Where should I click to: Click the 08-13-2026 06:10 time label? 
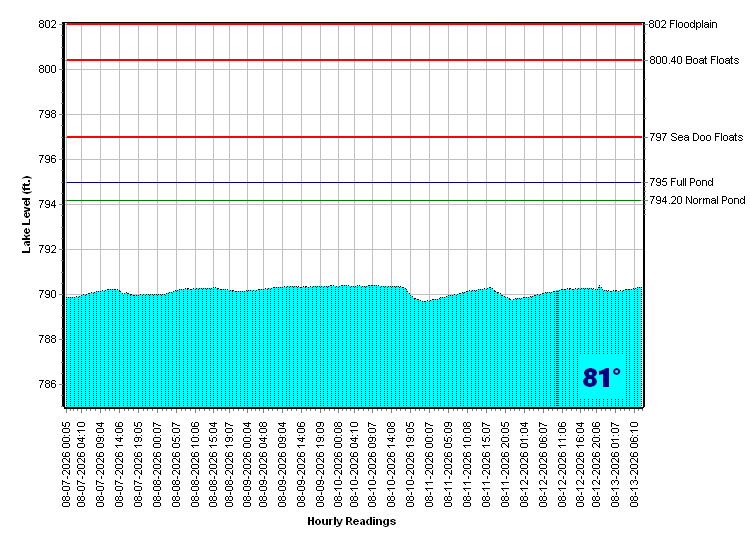[x=634, y=464]
